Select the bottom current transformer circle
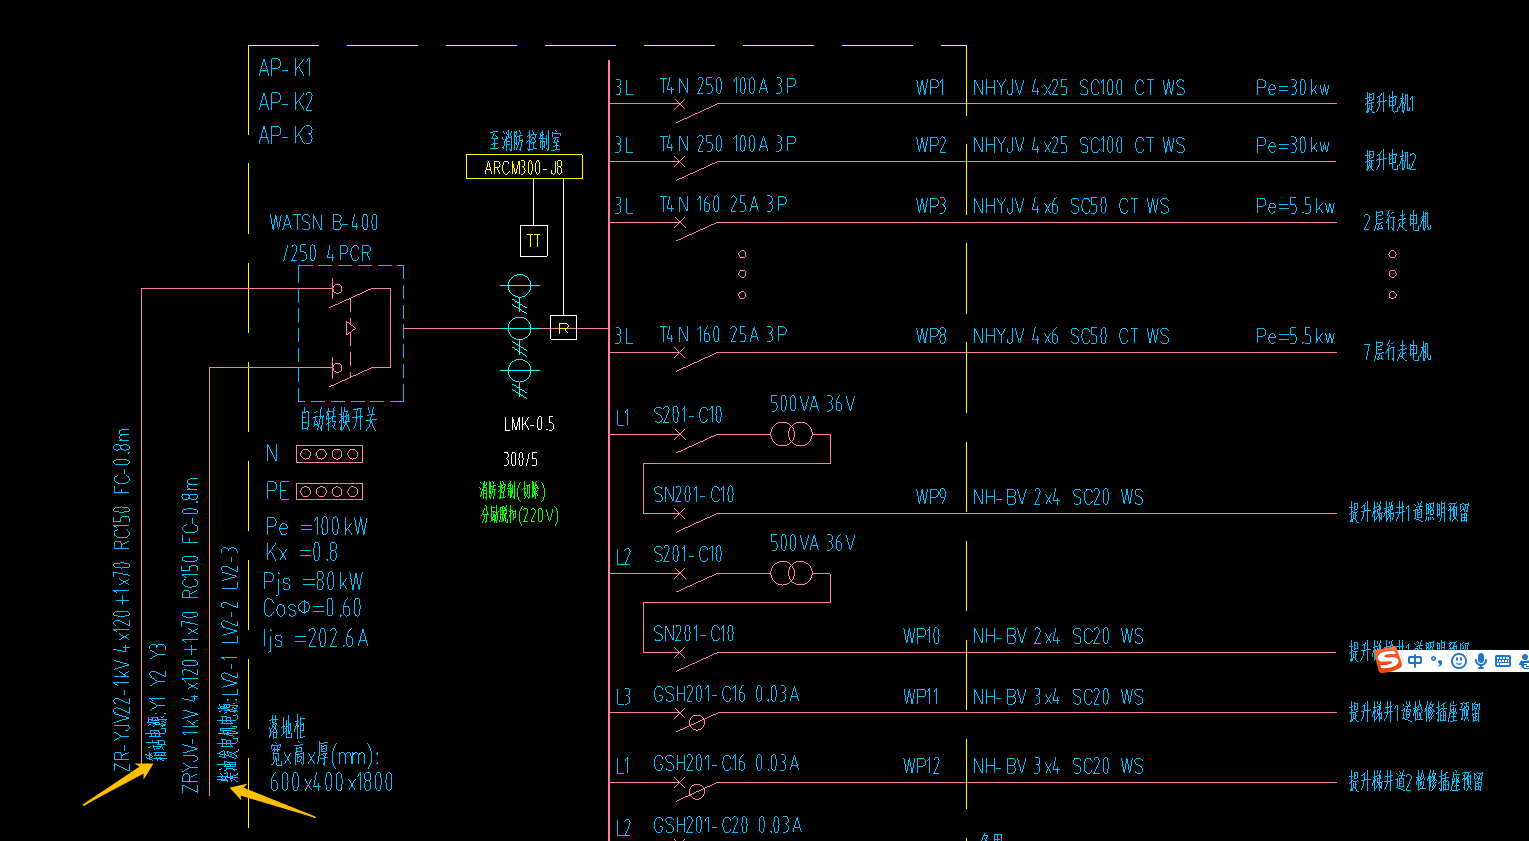The width and height of the screenshot is (1529, 841). tap(519, 371)
